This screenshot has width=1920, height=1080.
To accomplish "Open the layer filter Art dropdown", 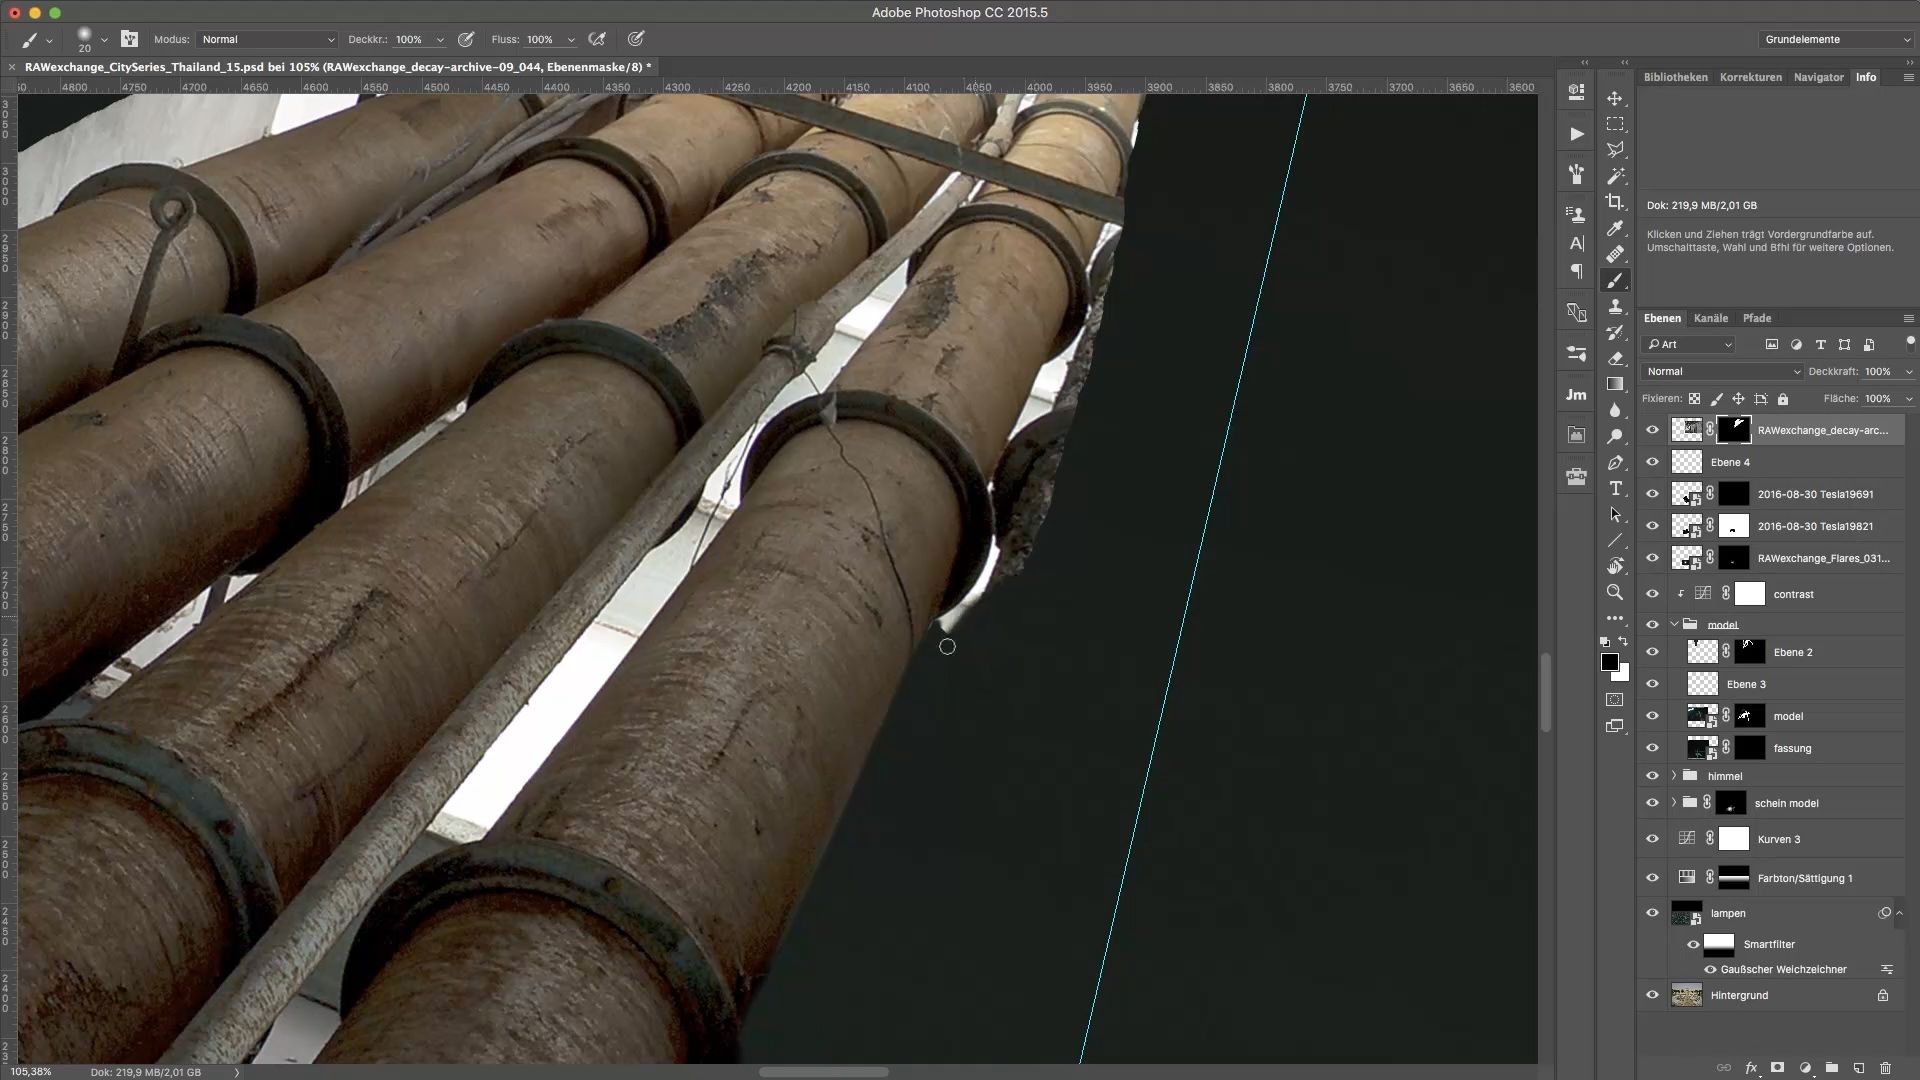I will tap(1690, 344).
